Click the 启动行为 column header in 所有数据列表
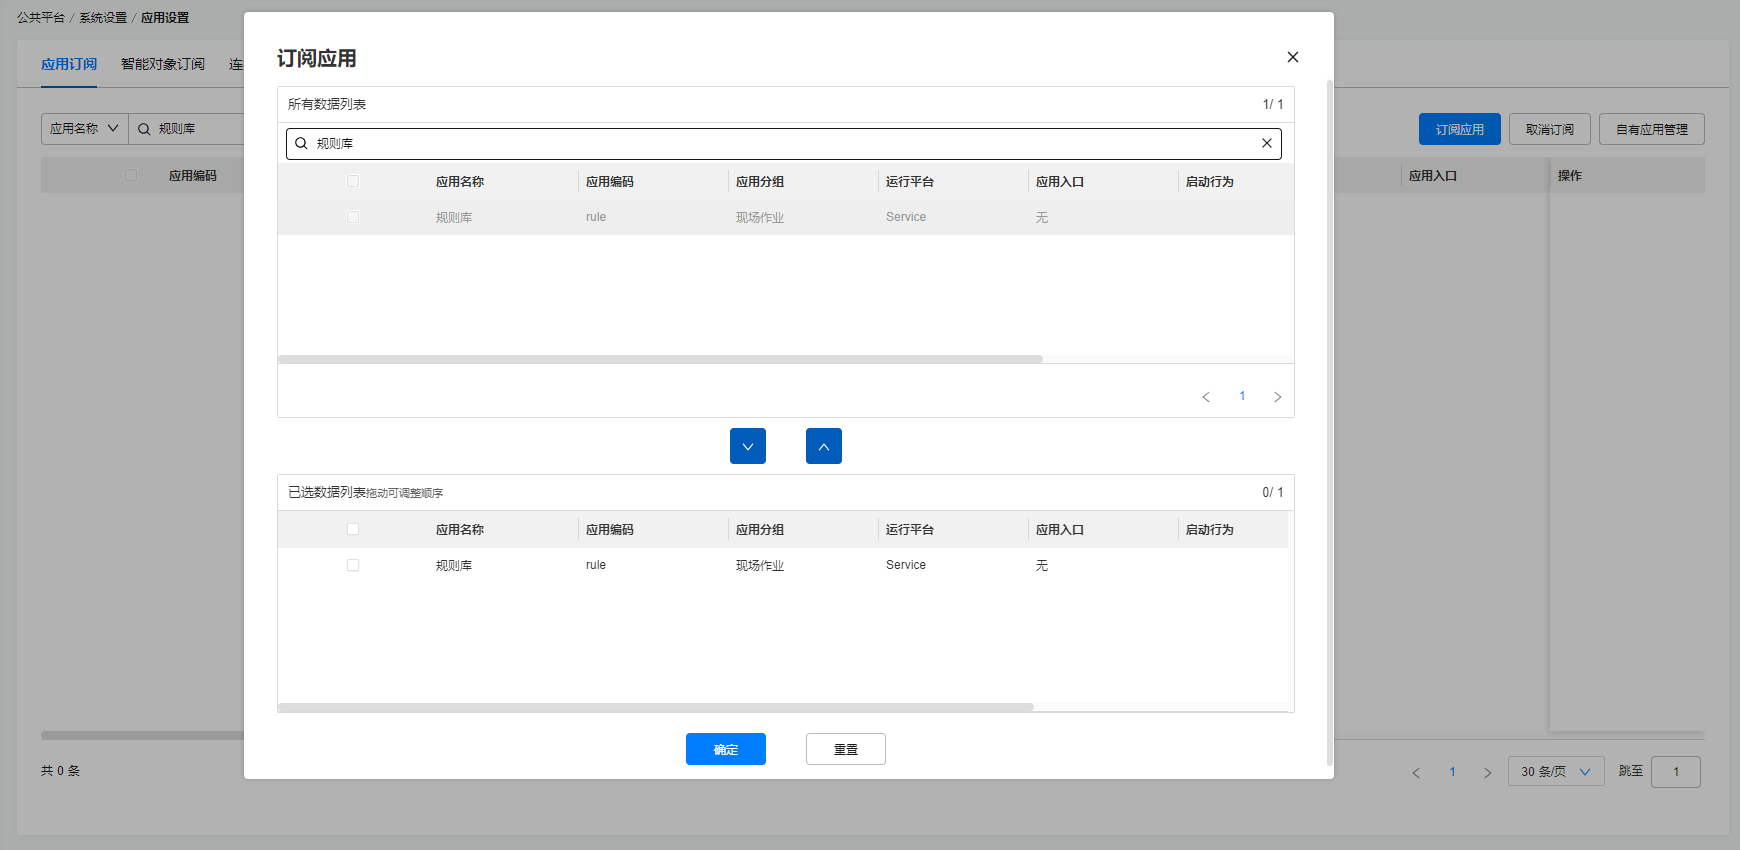Image resolution: width=1740 pixels, height=850 pixels. coord(1210,182)
